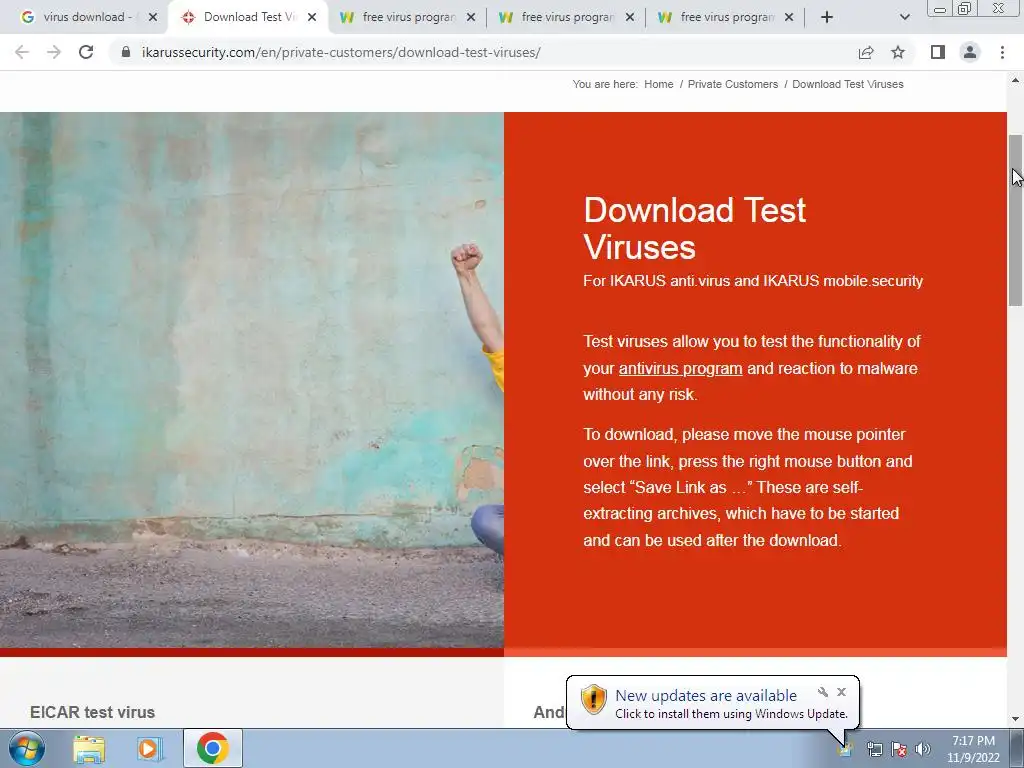
Task: Follow the Private Customers breadcrumb link
Action: click(733, 84)
